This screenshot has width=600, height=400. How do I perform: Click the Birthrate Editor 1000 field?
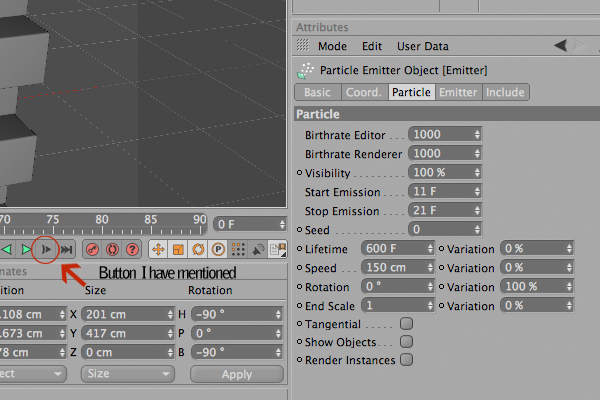(445, 134)
